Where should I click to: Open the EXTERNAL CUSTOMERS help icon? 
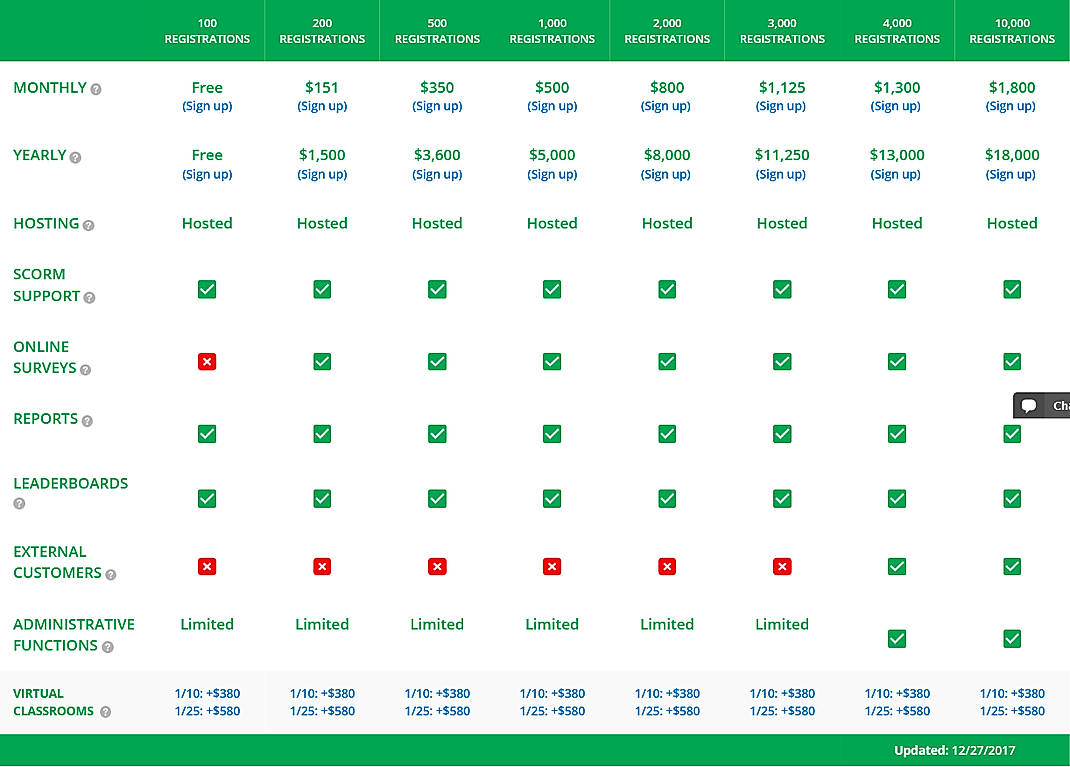pyautogui.click(x=110, y=574)
